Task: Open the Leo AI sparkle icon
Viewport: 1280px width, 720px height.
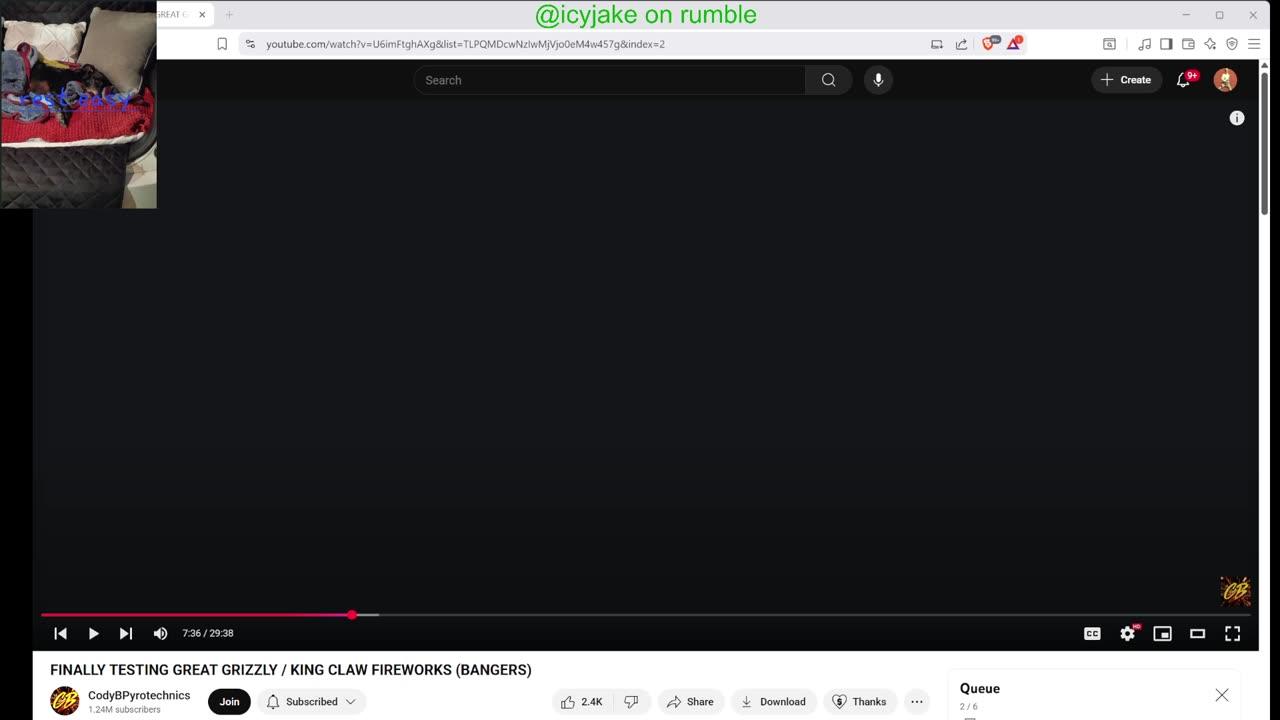Action: tap(1210, 44)
